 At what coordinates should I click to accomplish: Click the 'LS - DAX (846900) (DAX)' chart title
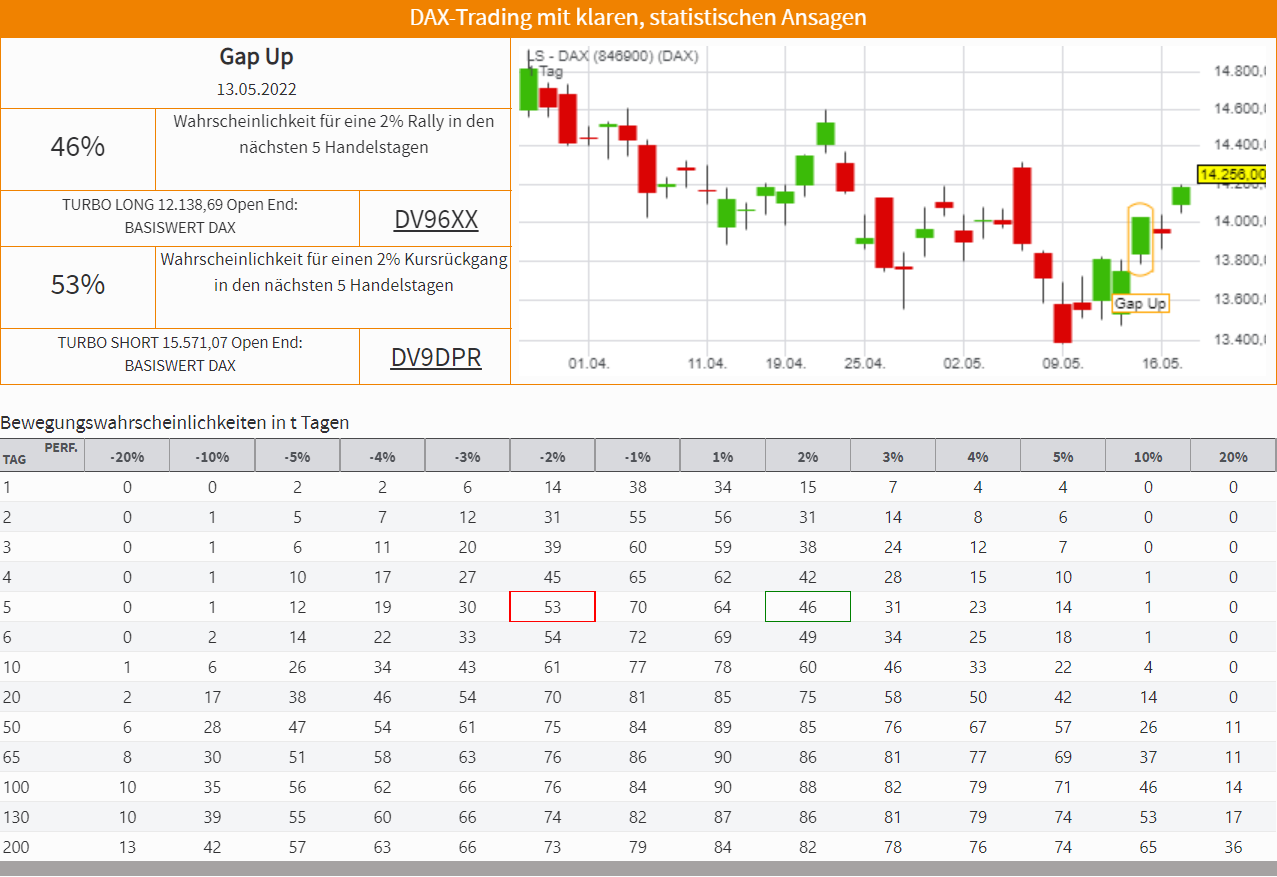tap(611, 56)
